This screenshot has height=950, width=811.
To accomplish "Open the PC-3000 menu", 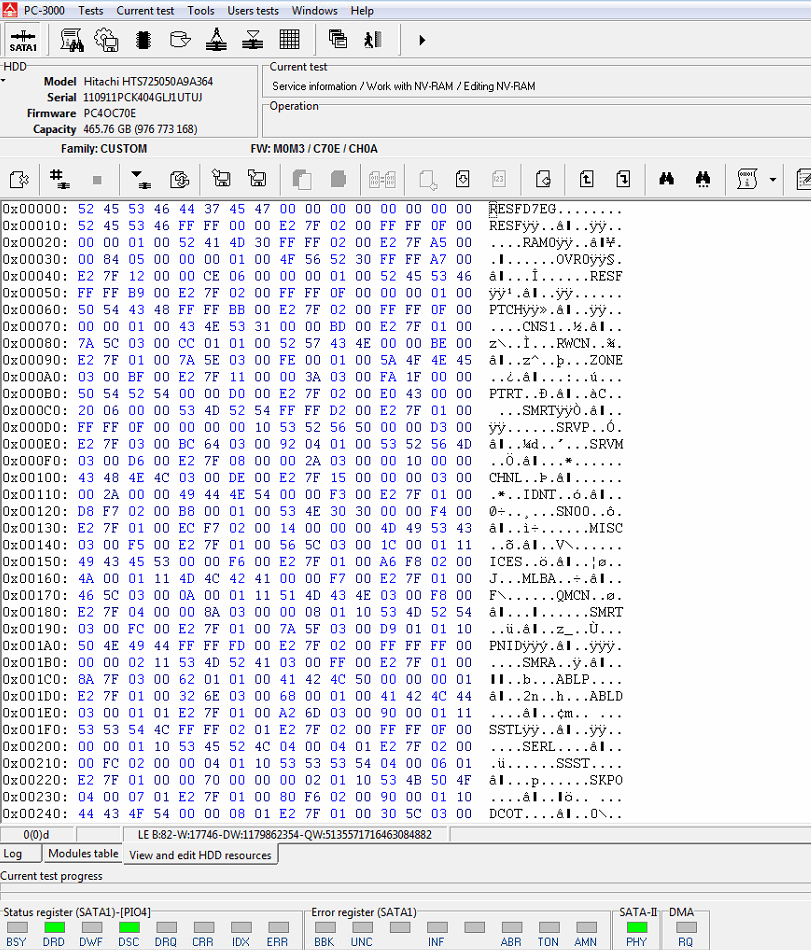I will tap(44, 10).
